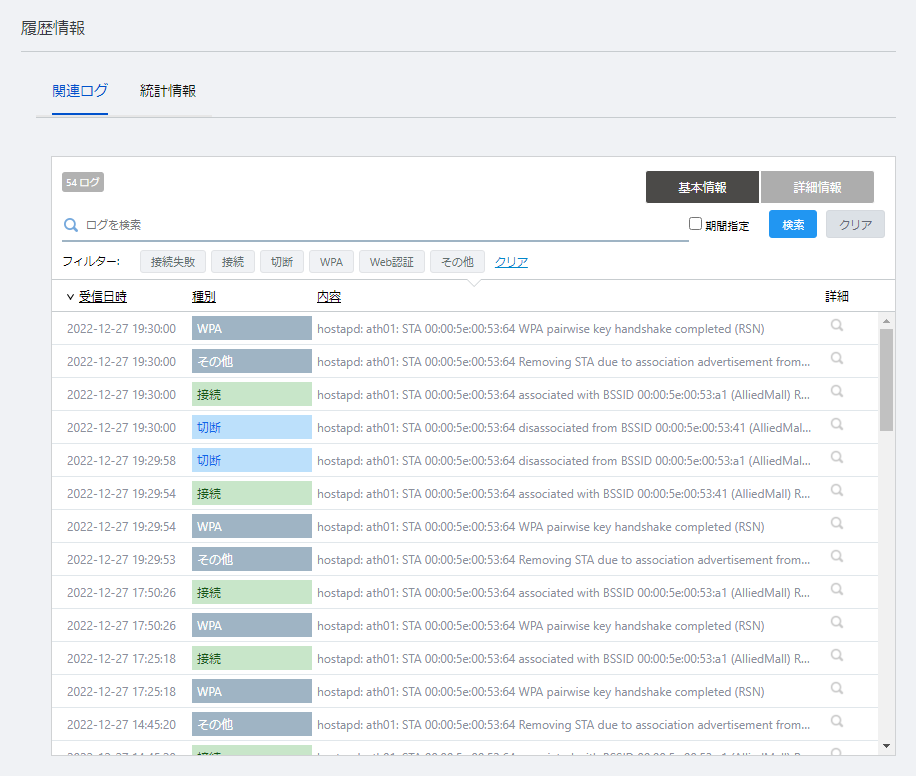
Task: Open details of 14:45:20 その他 log row
Action: pyautogui.click(x=836, y=721)
